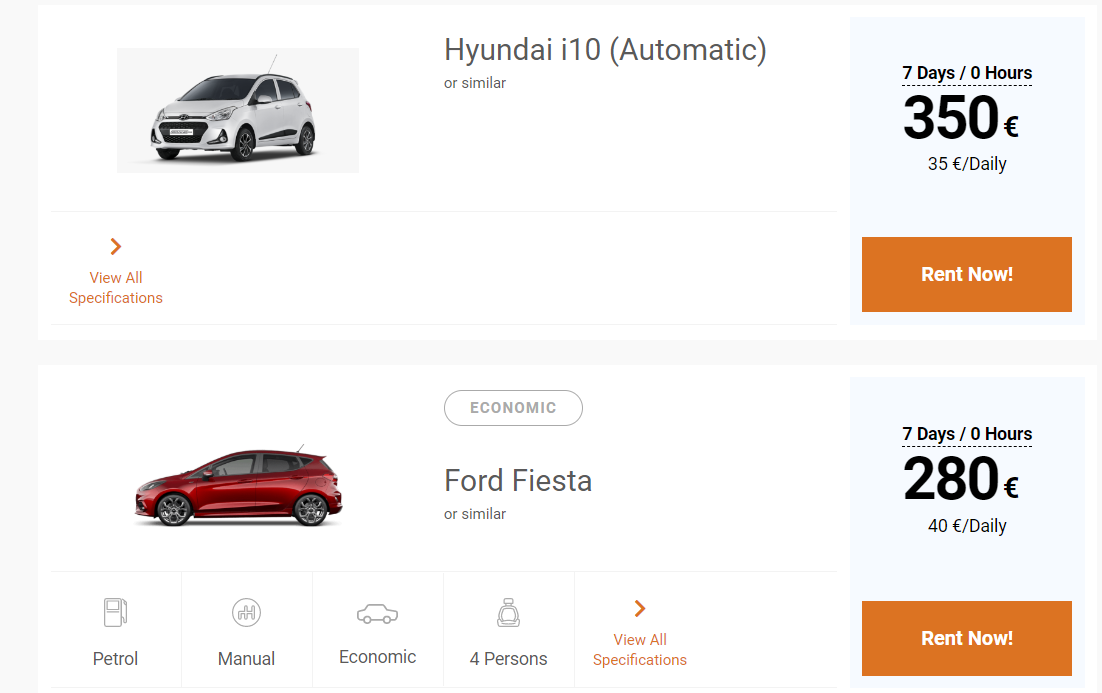1102x693 pixels.
Task: Click the Manual gearbox icon
Action: [x=247, y=612]
